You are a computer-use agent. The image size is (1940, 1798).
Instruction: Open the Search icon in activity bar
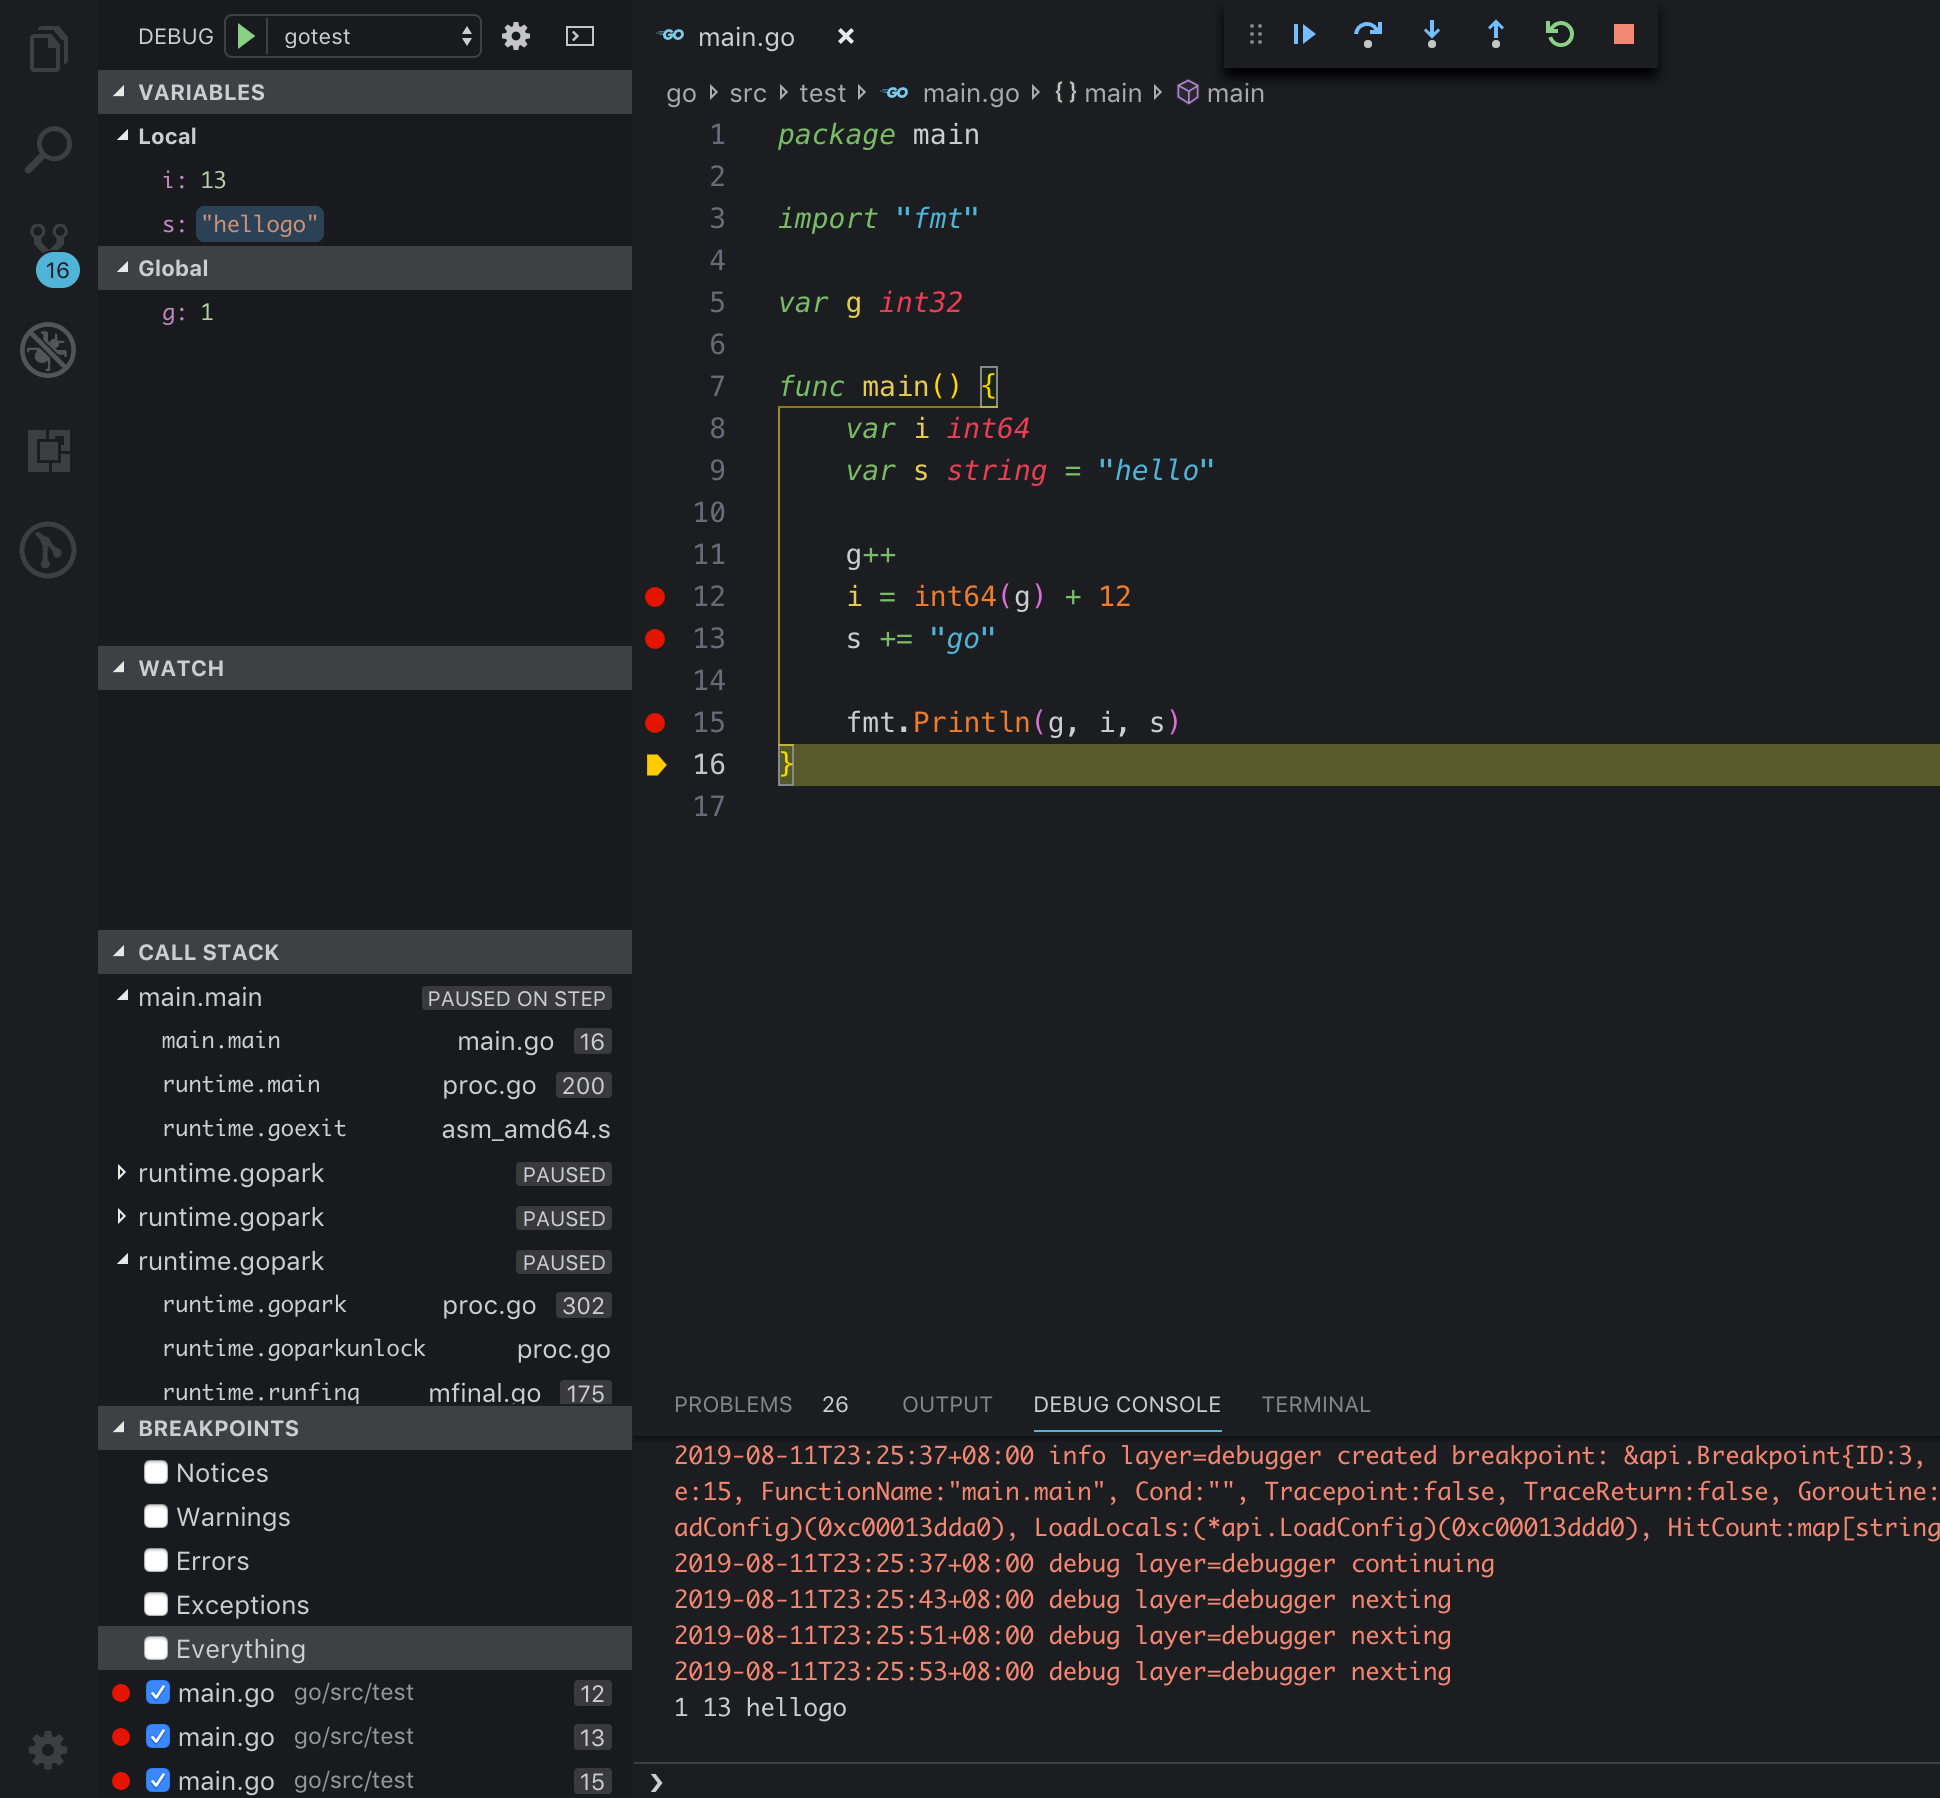[48, 149]
